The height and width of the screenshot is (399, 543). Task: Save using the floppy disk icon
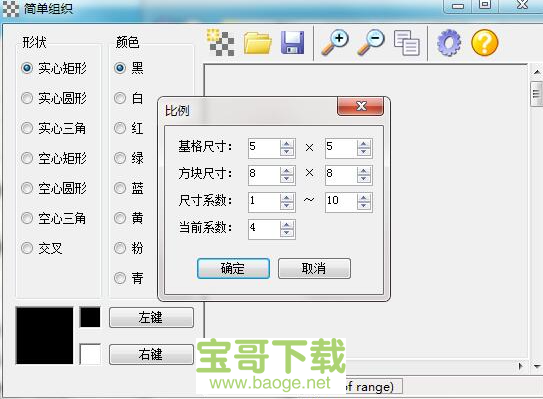pos(293,43)
